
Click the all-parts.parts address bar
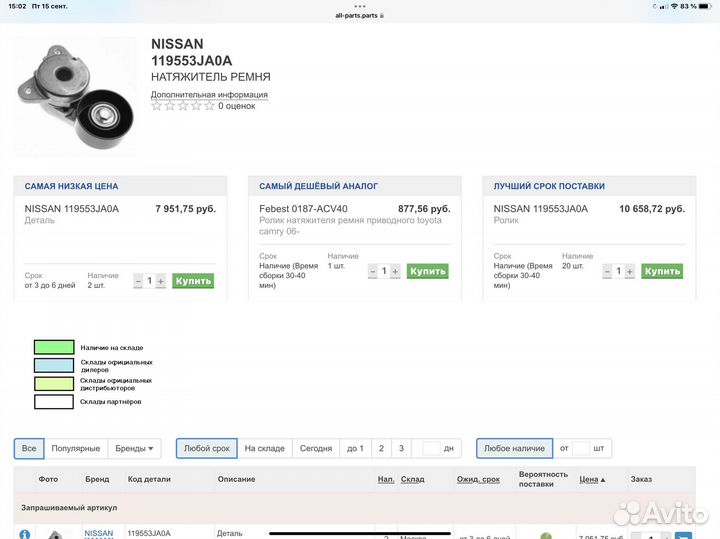359,15
